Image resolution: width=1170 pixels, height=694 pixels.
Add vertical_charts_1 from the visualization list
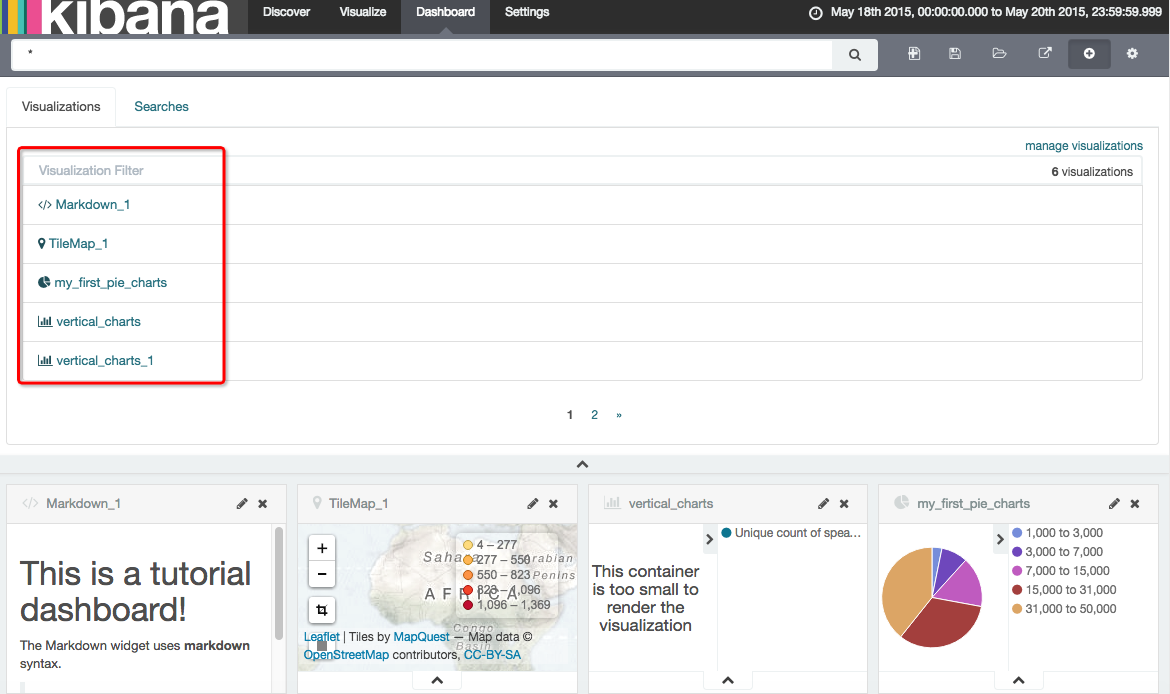click(104, 361)
